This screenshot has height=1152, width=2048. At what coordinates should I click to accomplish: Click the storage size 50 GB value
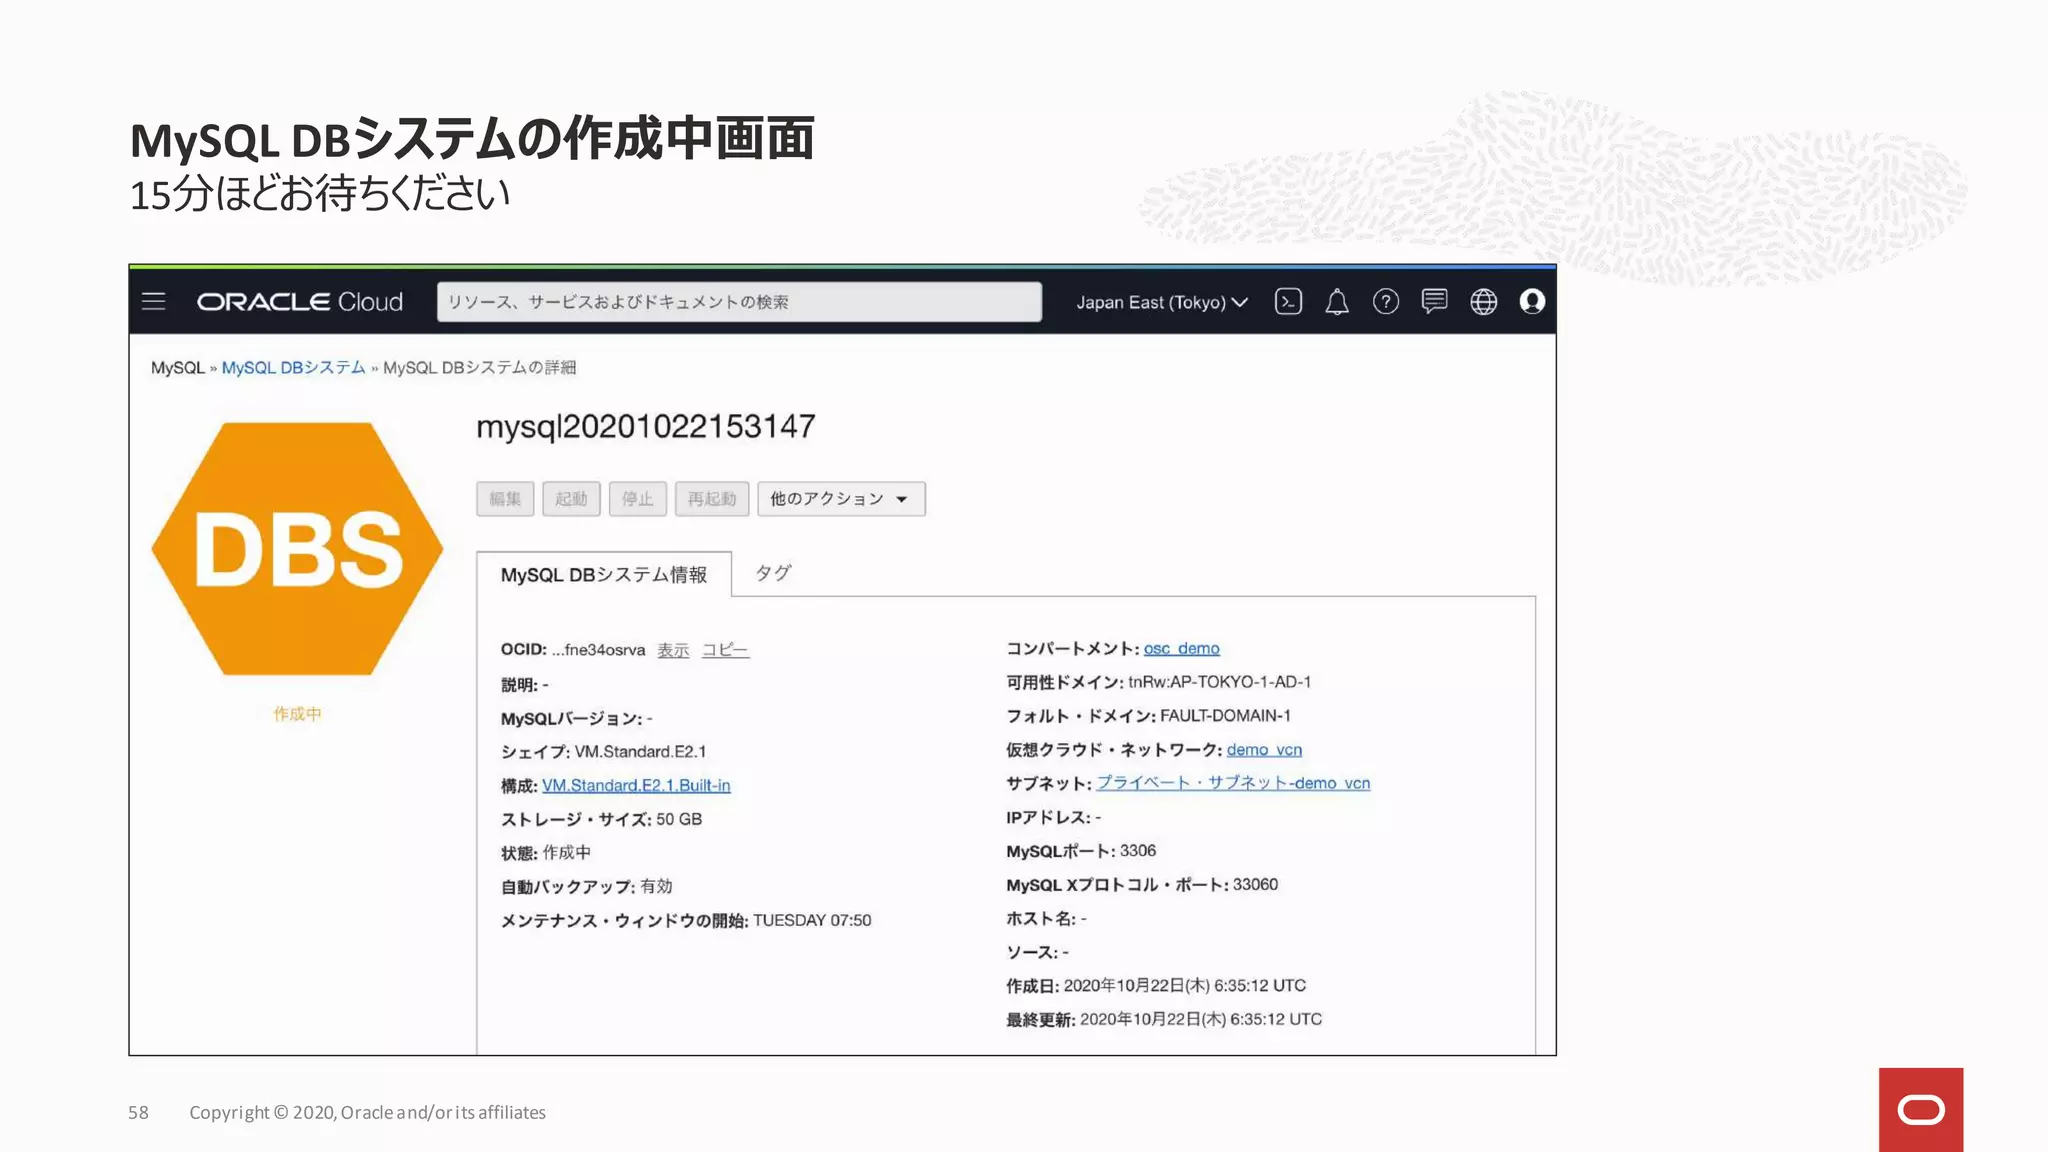tap(679, 819)
